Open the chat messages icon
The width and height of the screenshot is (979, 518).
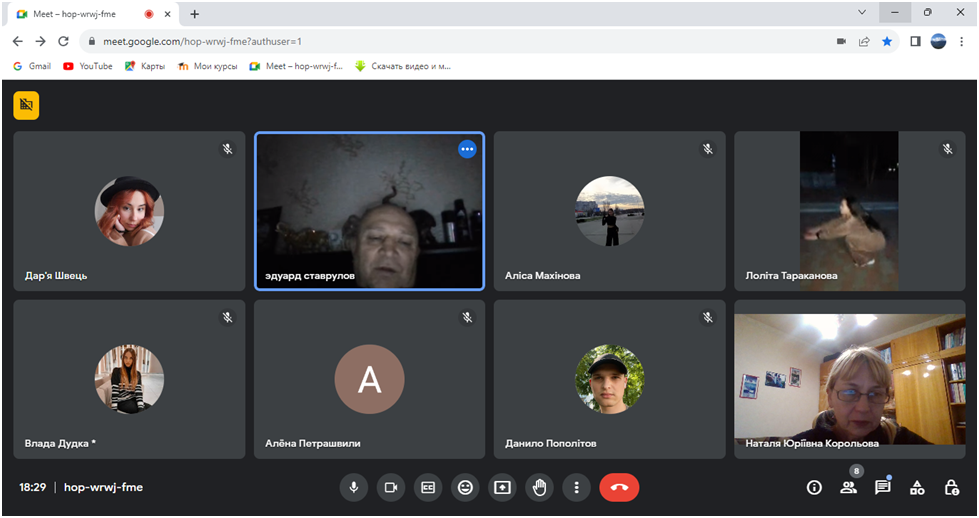pos(883,487)
